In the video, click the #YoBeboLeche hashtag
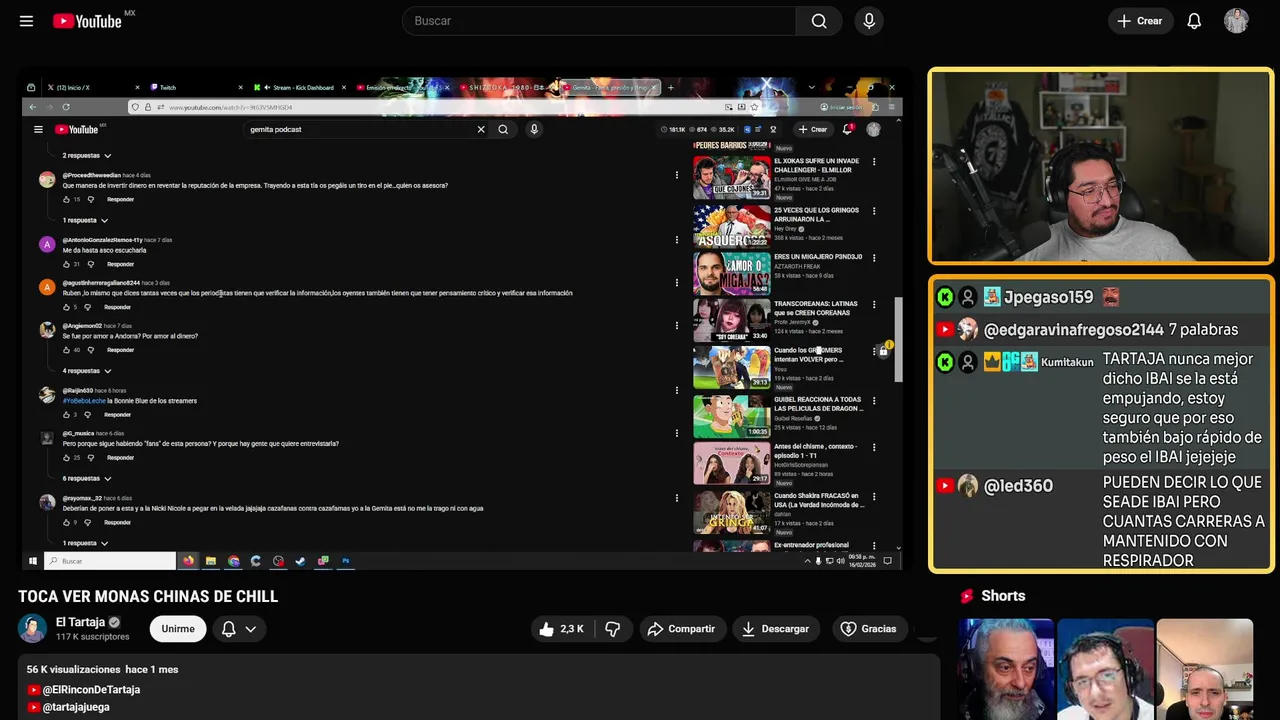 click(x=84, y=401)
